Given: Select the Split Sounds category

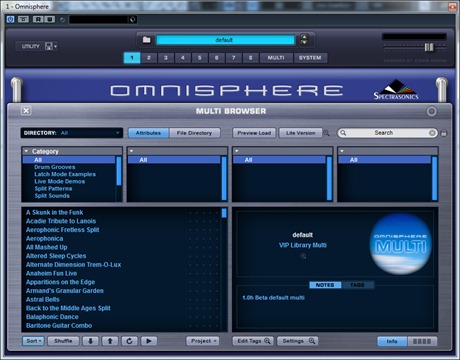Looking at the screenshot, I should tap(52, 196).
